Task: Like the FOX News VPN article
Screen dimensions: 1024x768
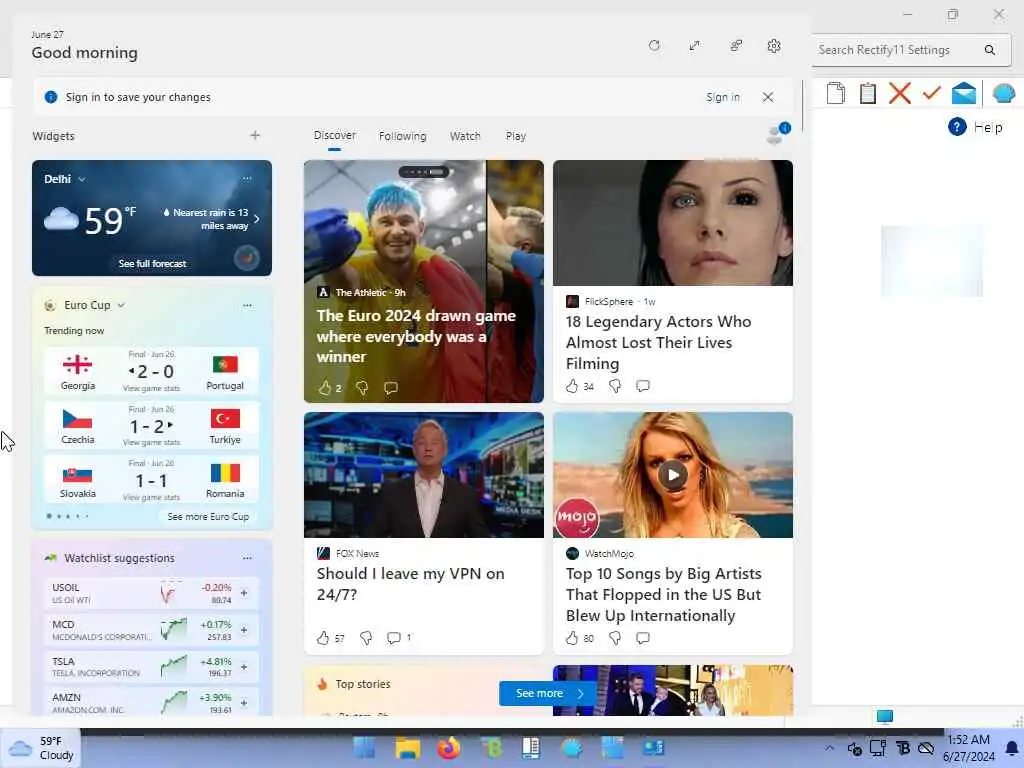Action: [x=323, y=637]
